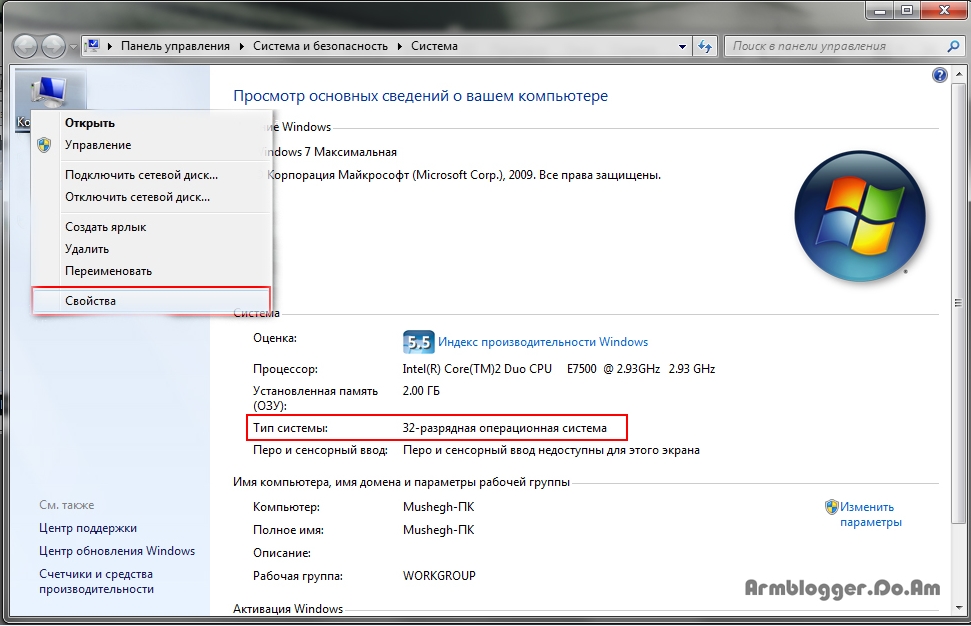Image resolution: width=971 pixels, height=626 pixels.
Task: Choose Открыть in the context menu
Action: pos(90,123)
